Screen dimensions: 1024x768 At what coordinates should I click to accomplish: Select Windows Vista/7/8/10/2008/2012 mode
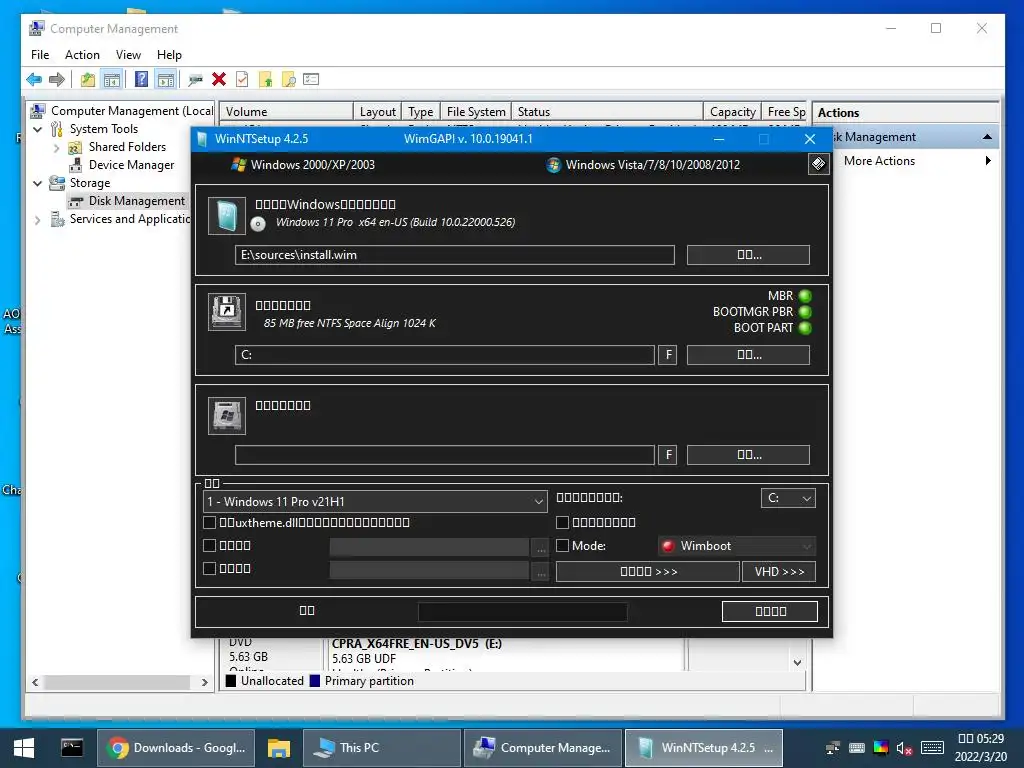coord(643,165)
